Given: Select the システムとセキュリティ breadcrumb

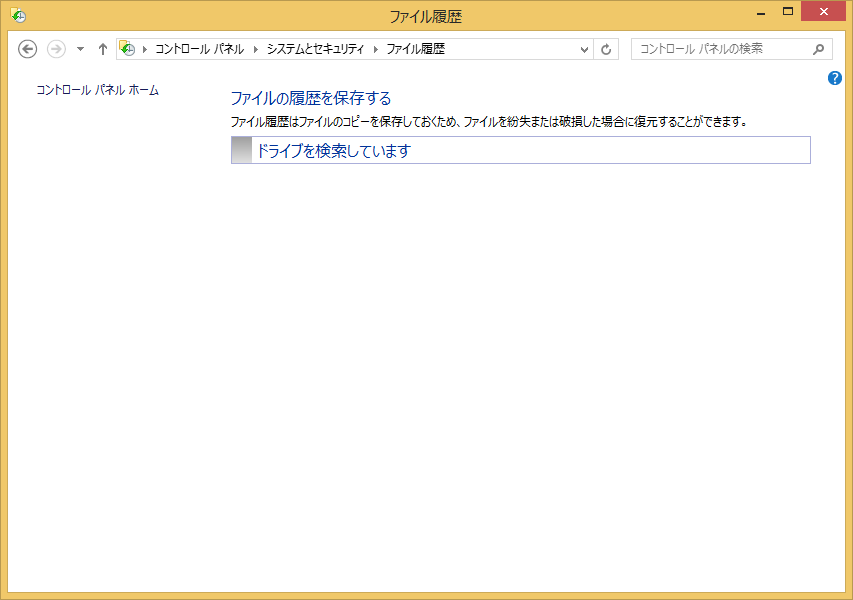Looking at the screenshot, I should click(315, 49).
